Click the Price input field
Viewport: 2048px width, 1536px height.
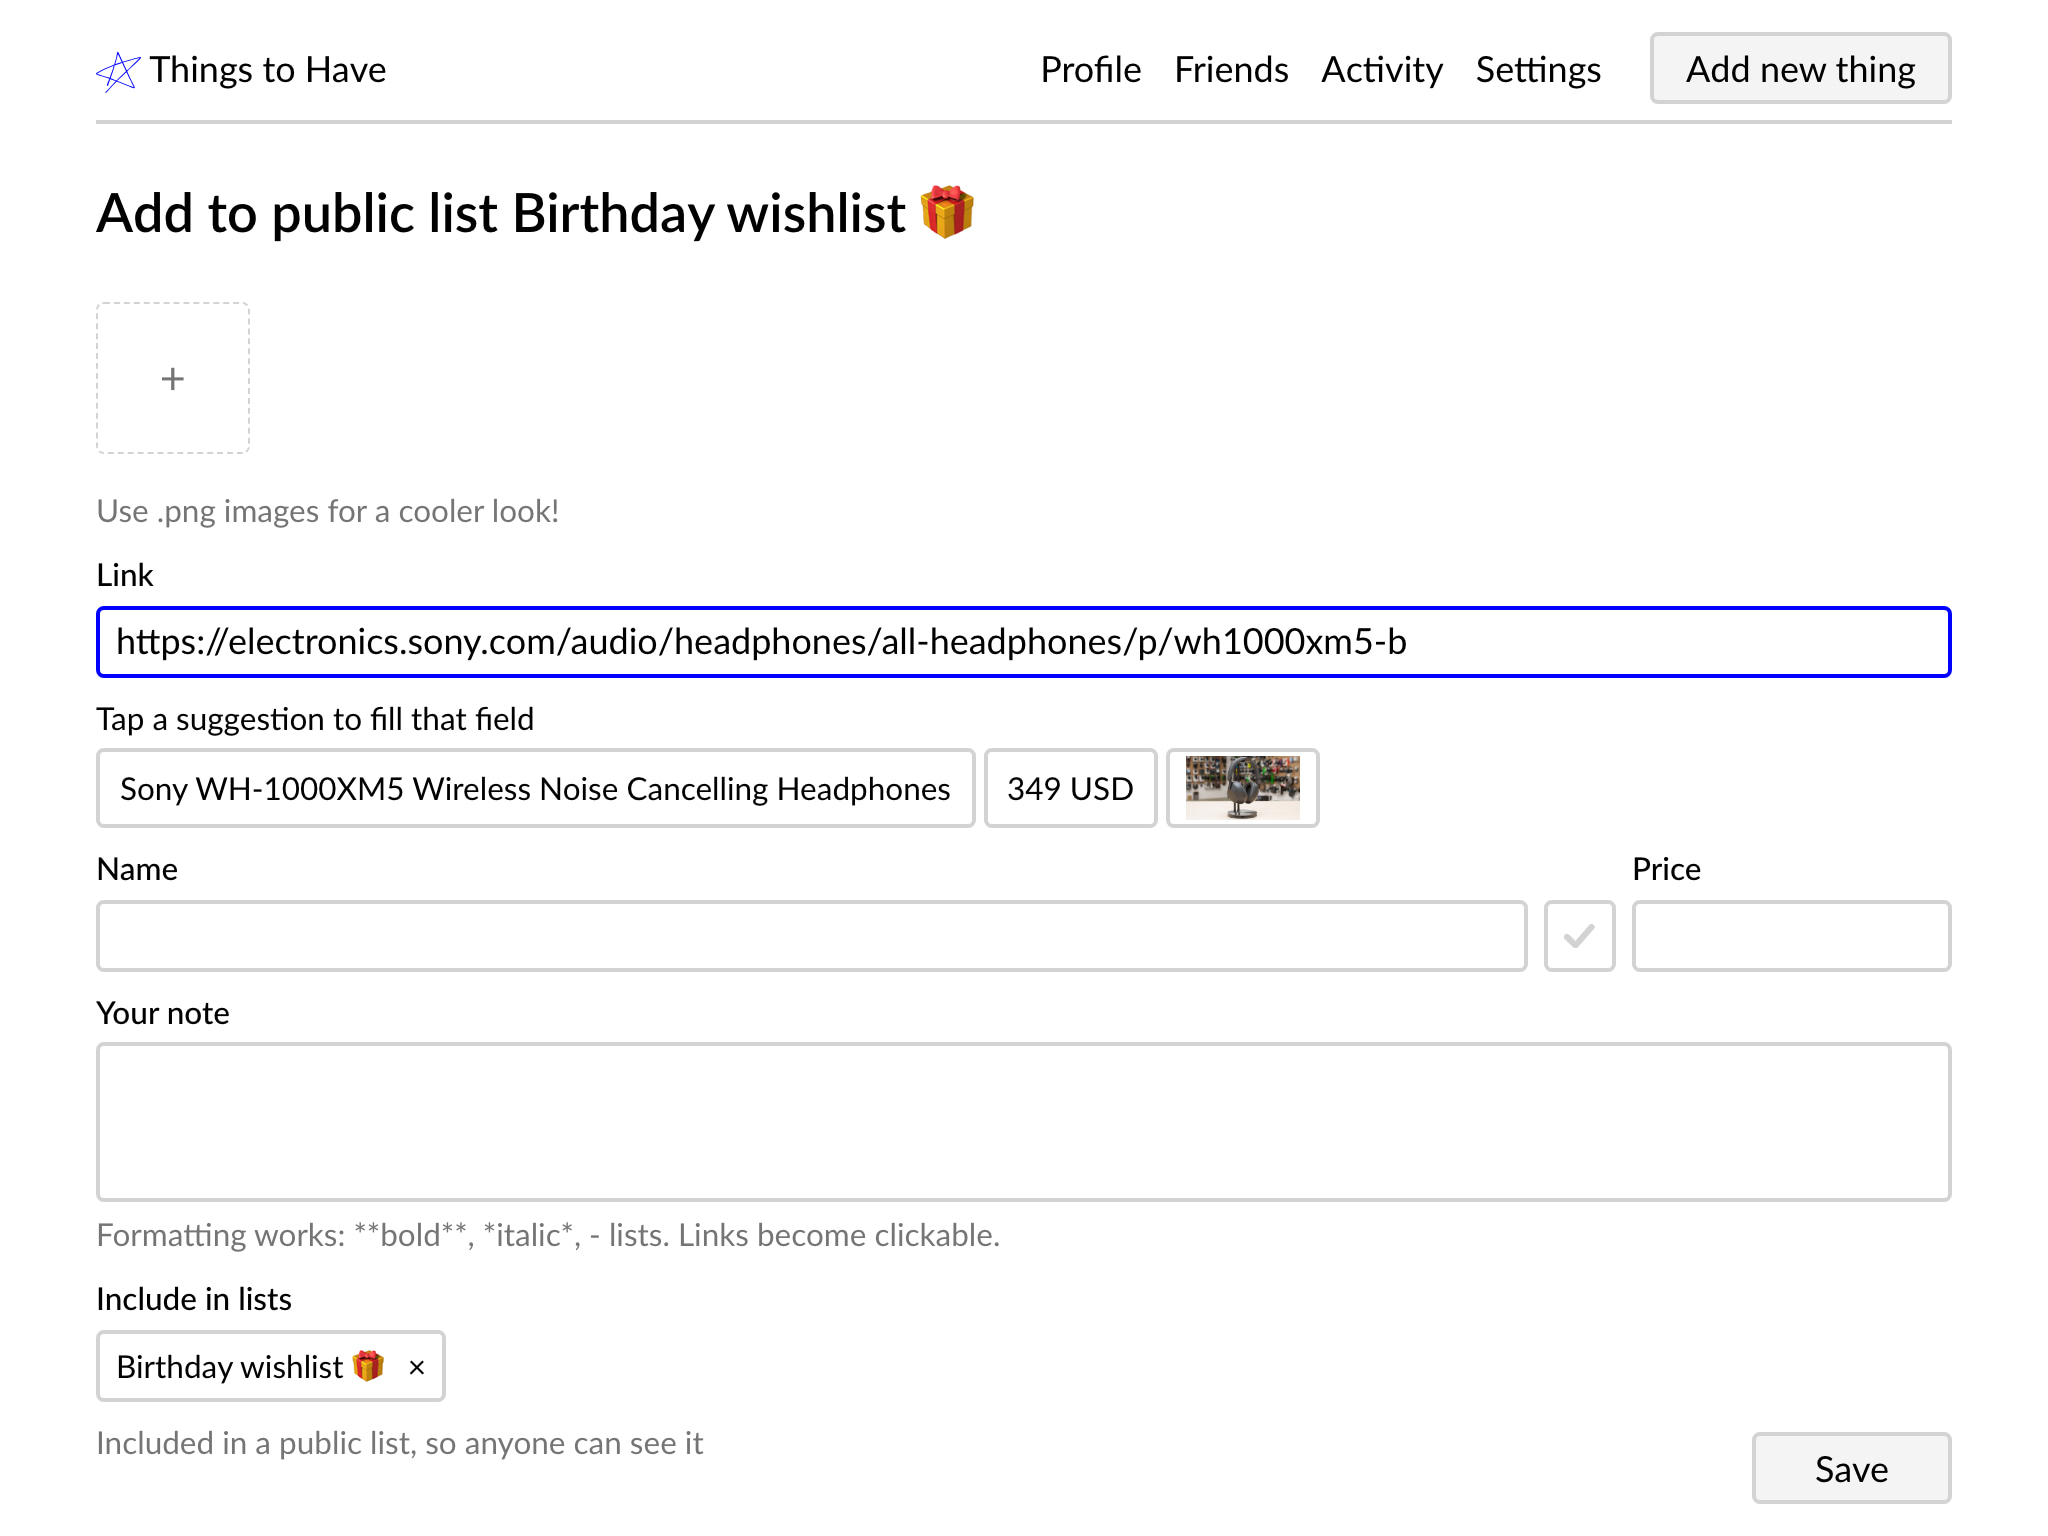1791,936
